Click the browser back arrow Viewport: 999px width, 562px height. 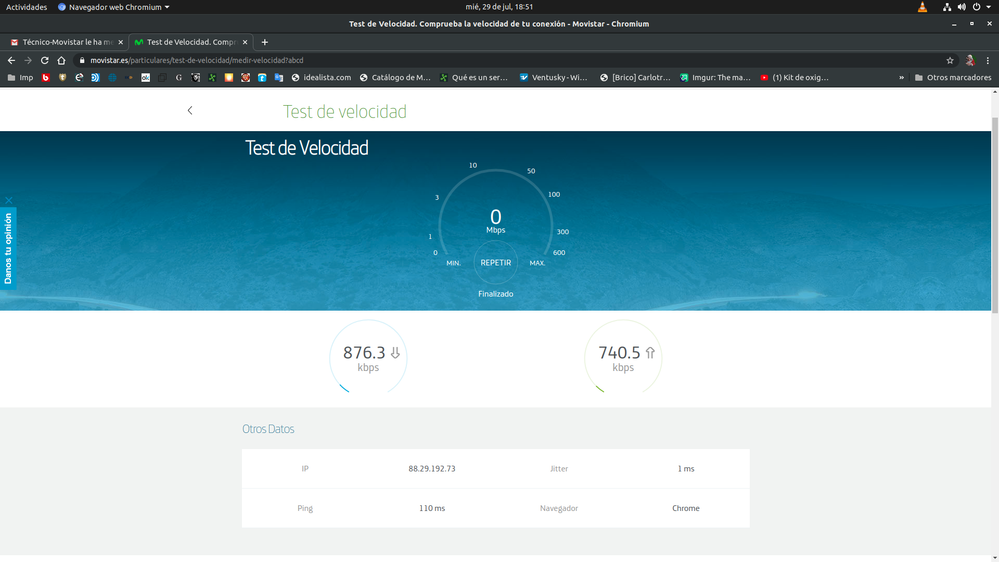(11, 60)
